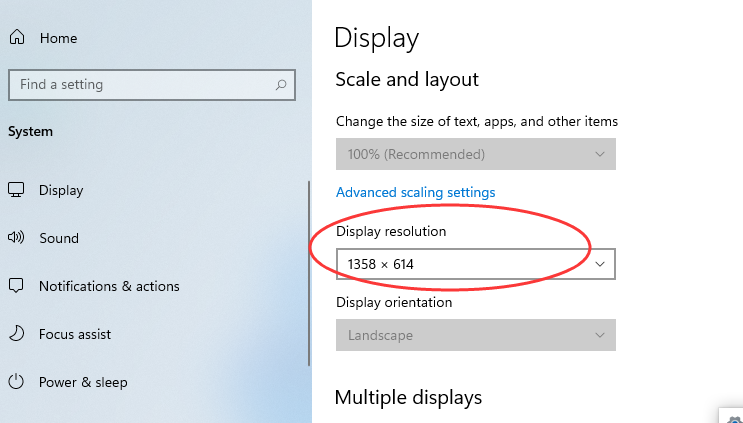Click the Notifications & actions speech-bubble icon
Viewport: 743px width, 423px height.
coord(16,286)
